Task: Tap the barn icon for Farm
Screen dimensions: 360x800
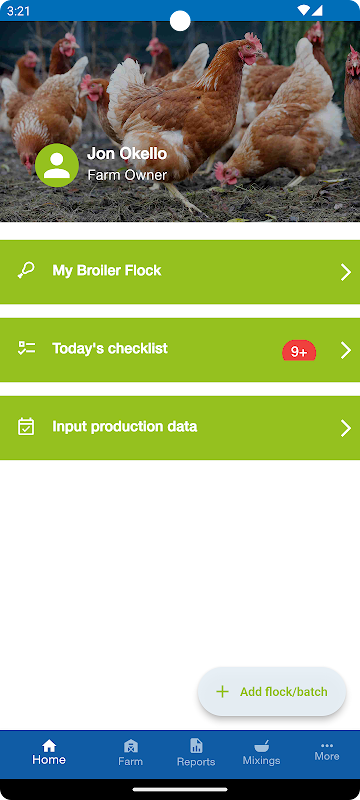Action: point(131,746)
